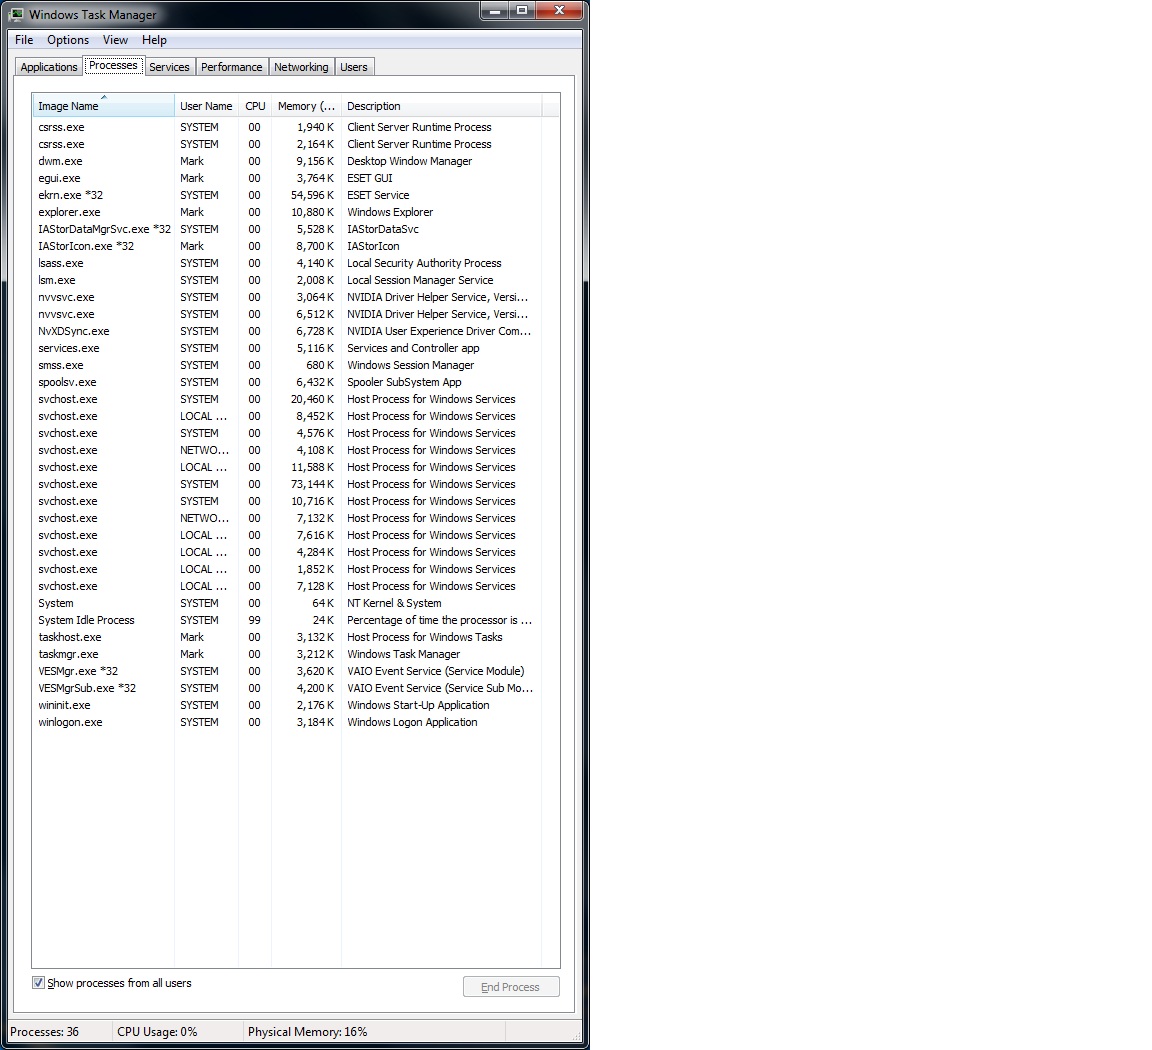Open the Options menu
The height and width of the screenshot is (1050, 1152).
click(68, 40)
